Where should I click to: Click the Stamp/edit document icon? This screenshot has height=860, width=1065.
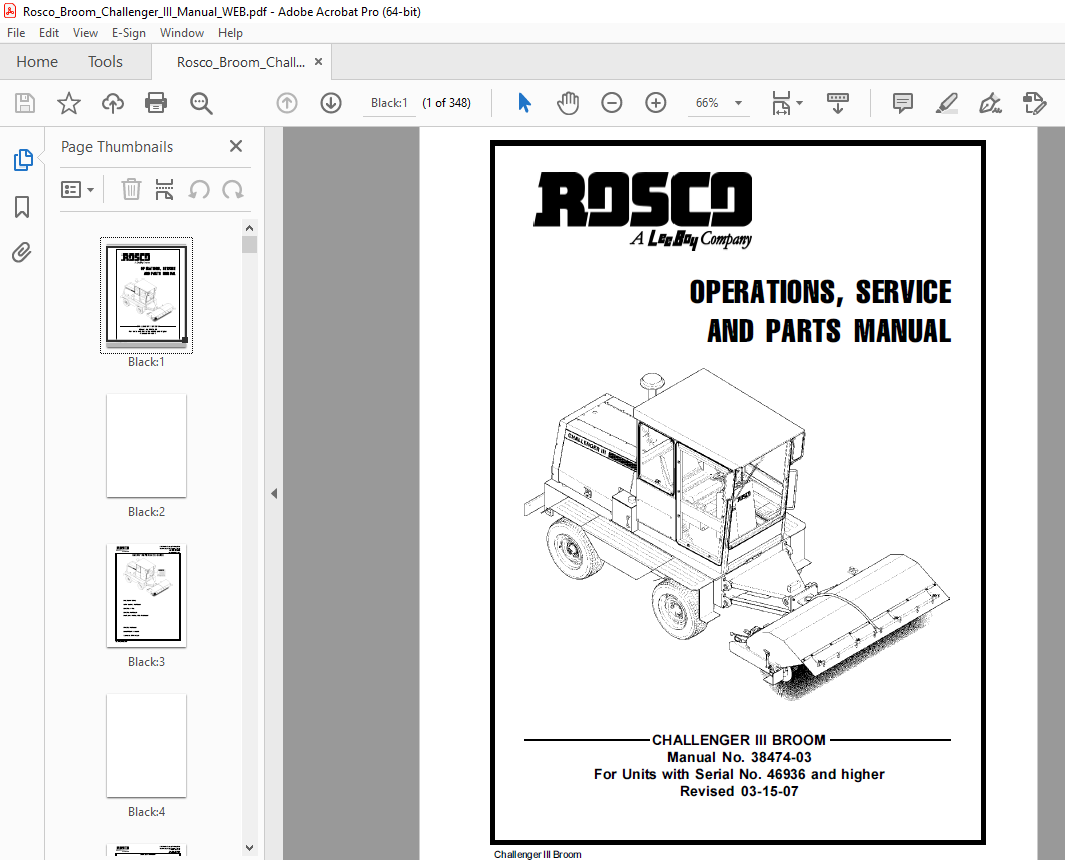click(x=1034, y=103)
